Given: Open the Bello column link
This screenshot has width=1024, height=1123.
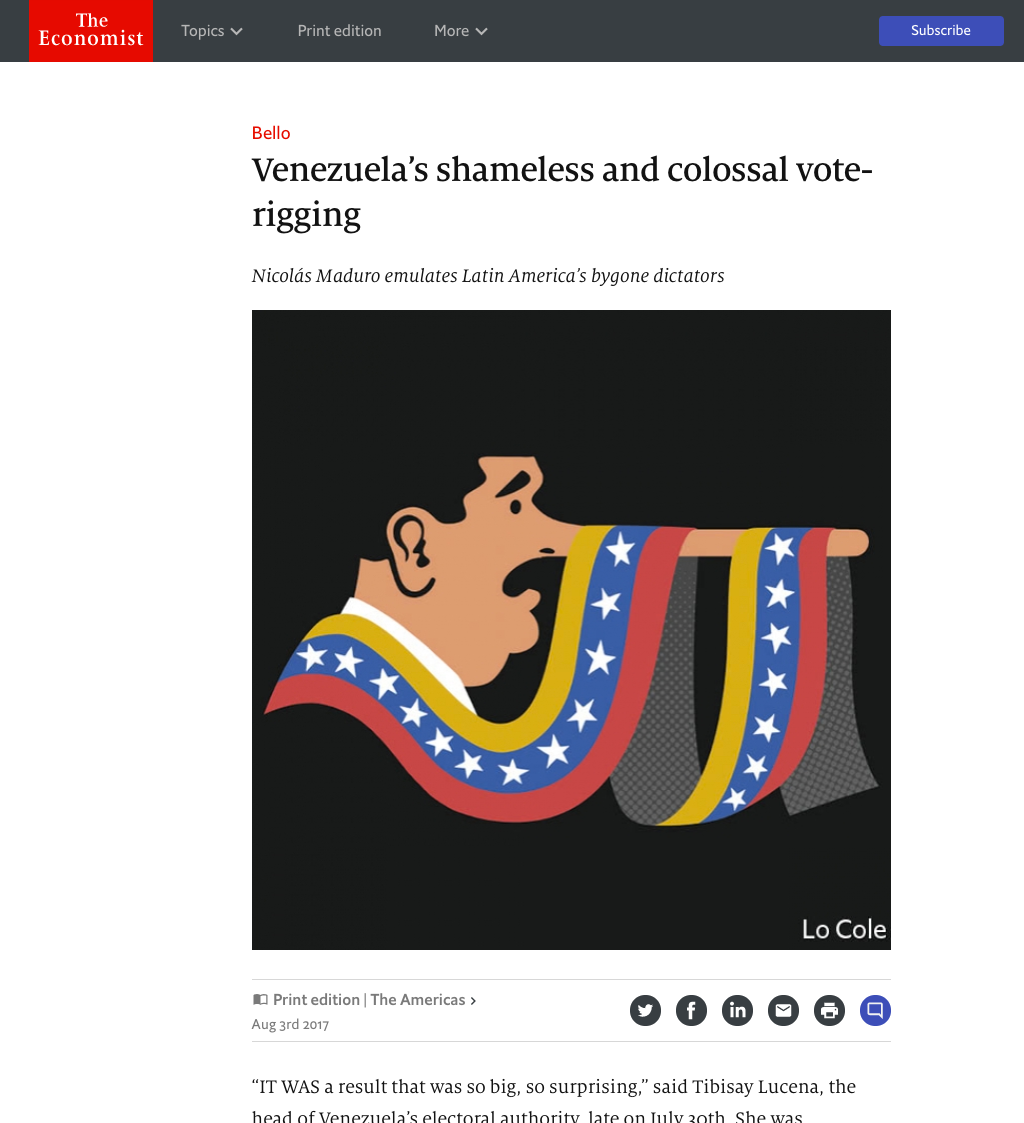Looking at the screenshot, I should (x=271, y=133).
